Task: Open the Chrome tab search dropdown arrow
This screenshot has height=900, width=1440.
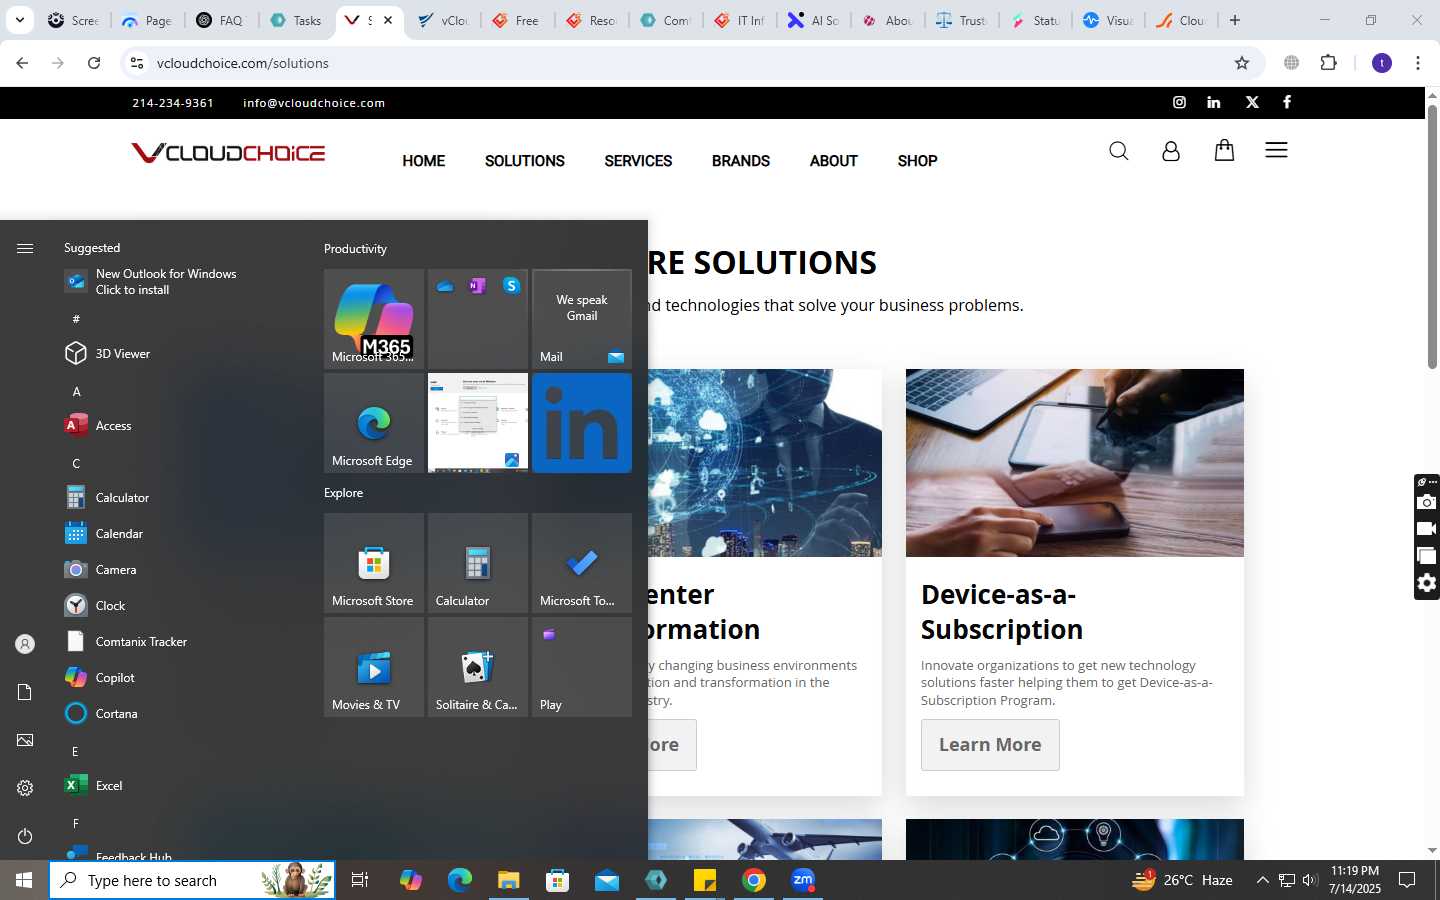Action: point(19,20)
